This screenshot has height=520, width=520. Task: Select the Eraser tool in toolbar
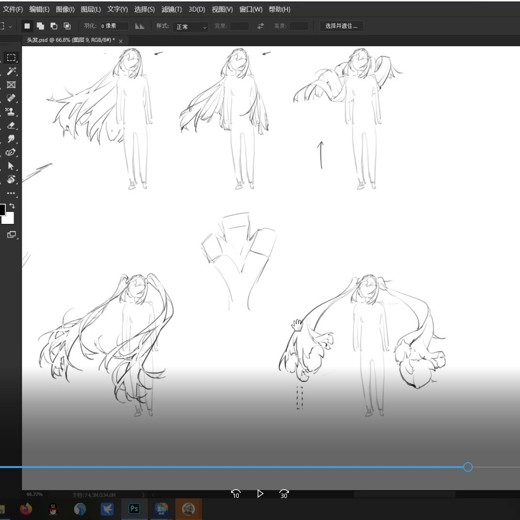tap(11, 125)
